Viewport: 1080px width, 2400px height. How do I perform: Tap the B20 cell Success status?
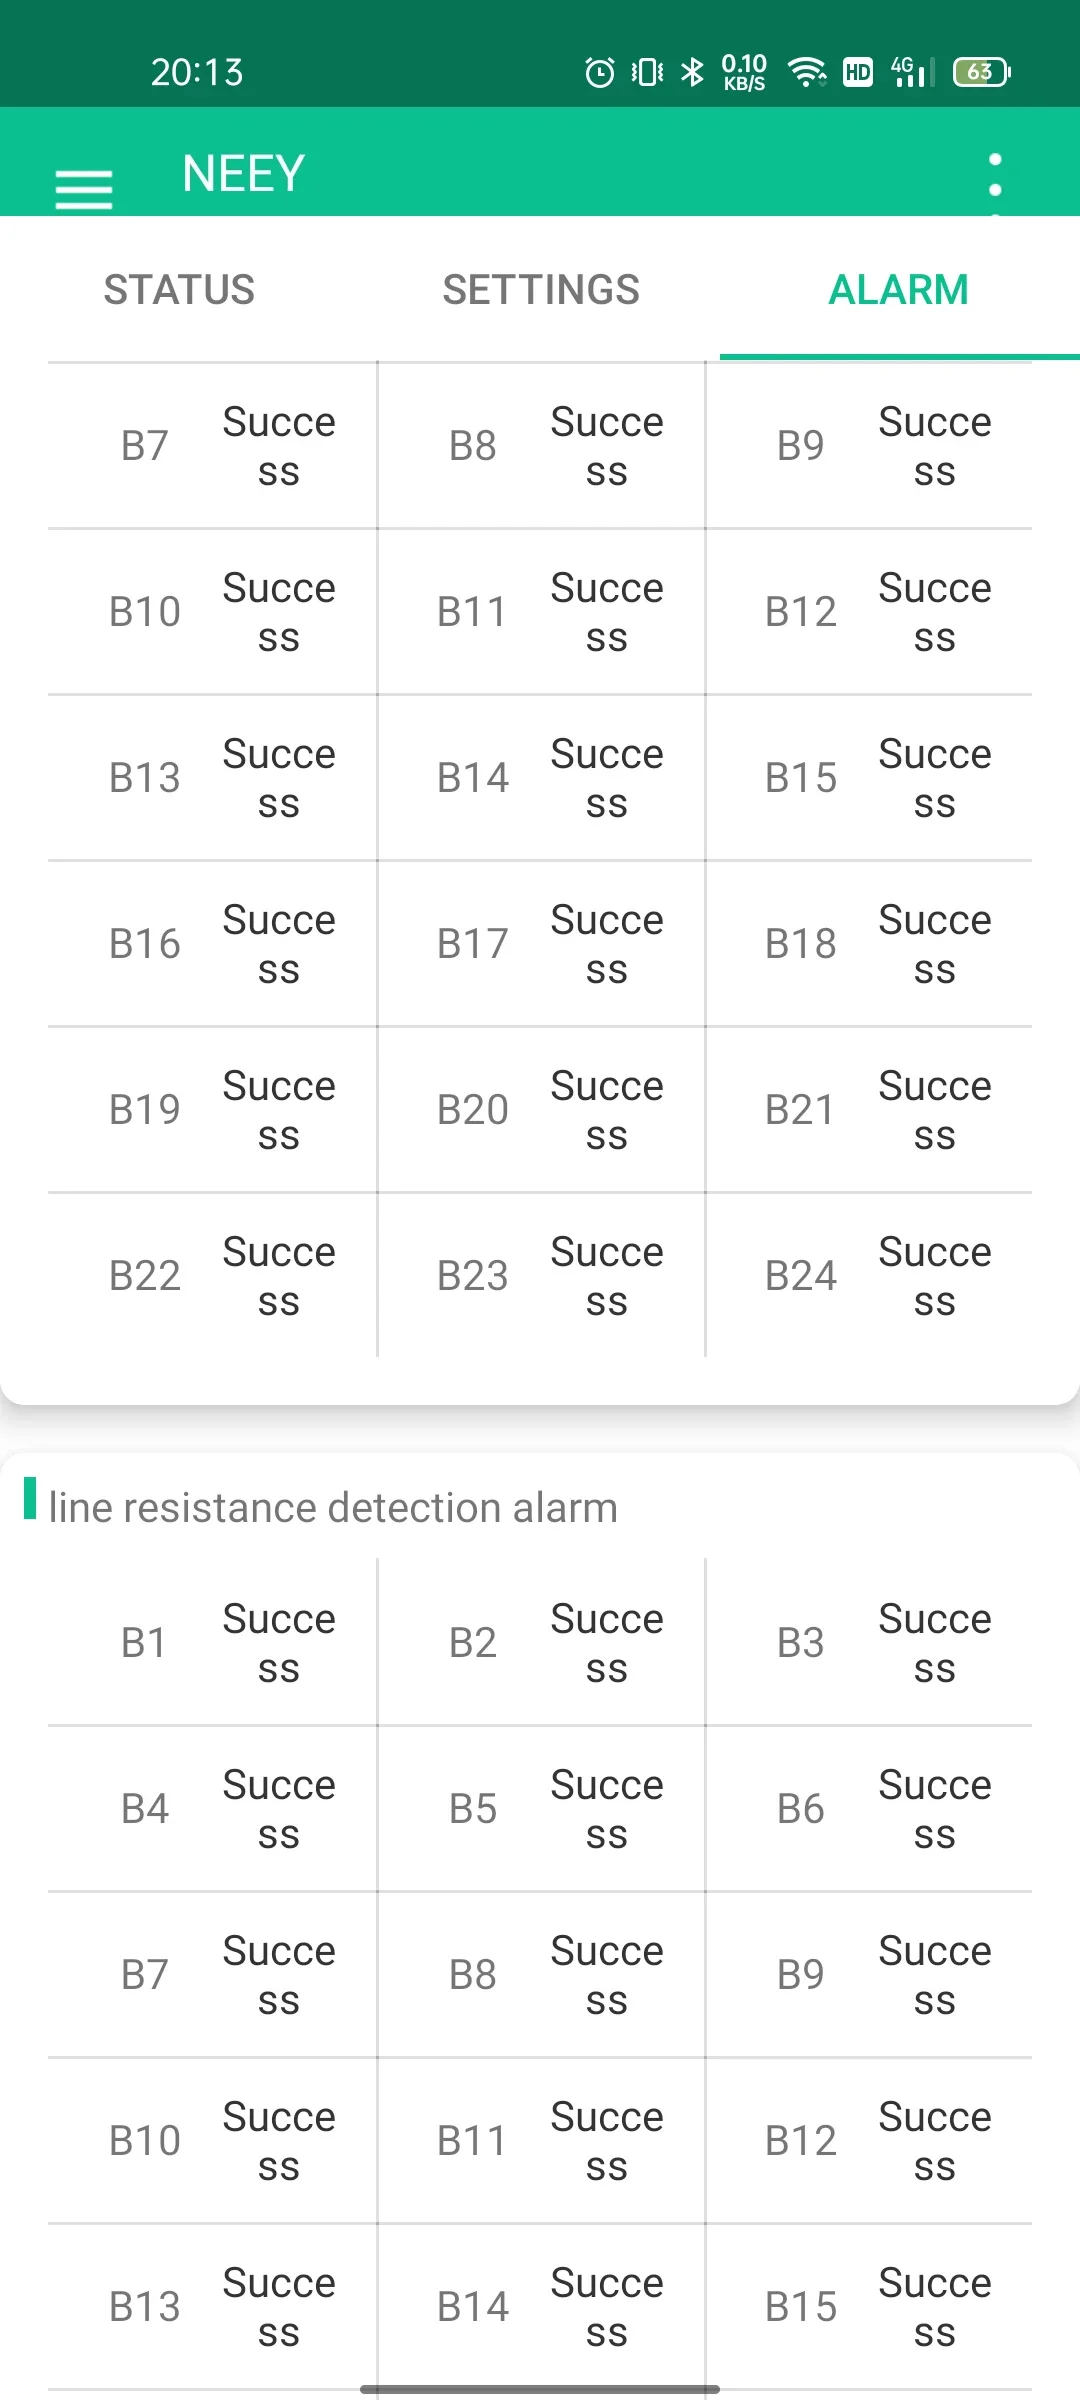tap(607, 1110)
